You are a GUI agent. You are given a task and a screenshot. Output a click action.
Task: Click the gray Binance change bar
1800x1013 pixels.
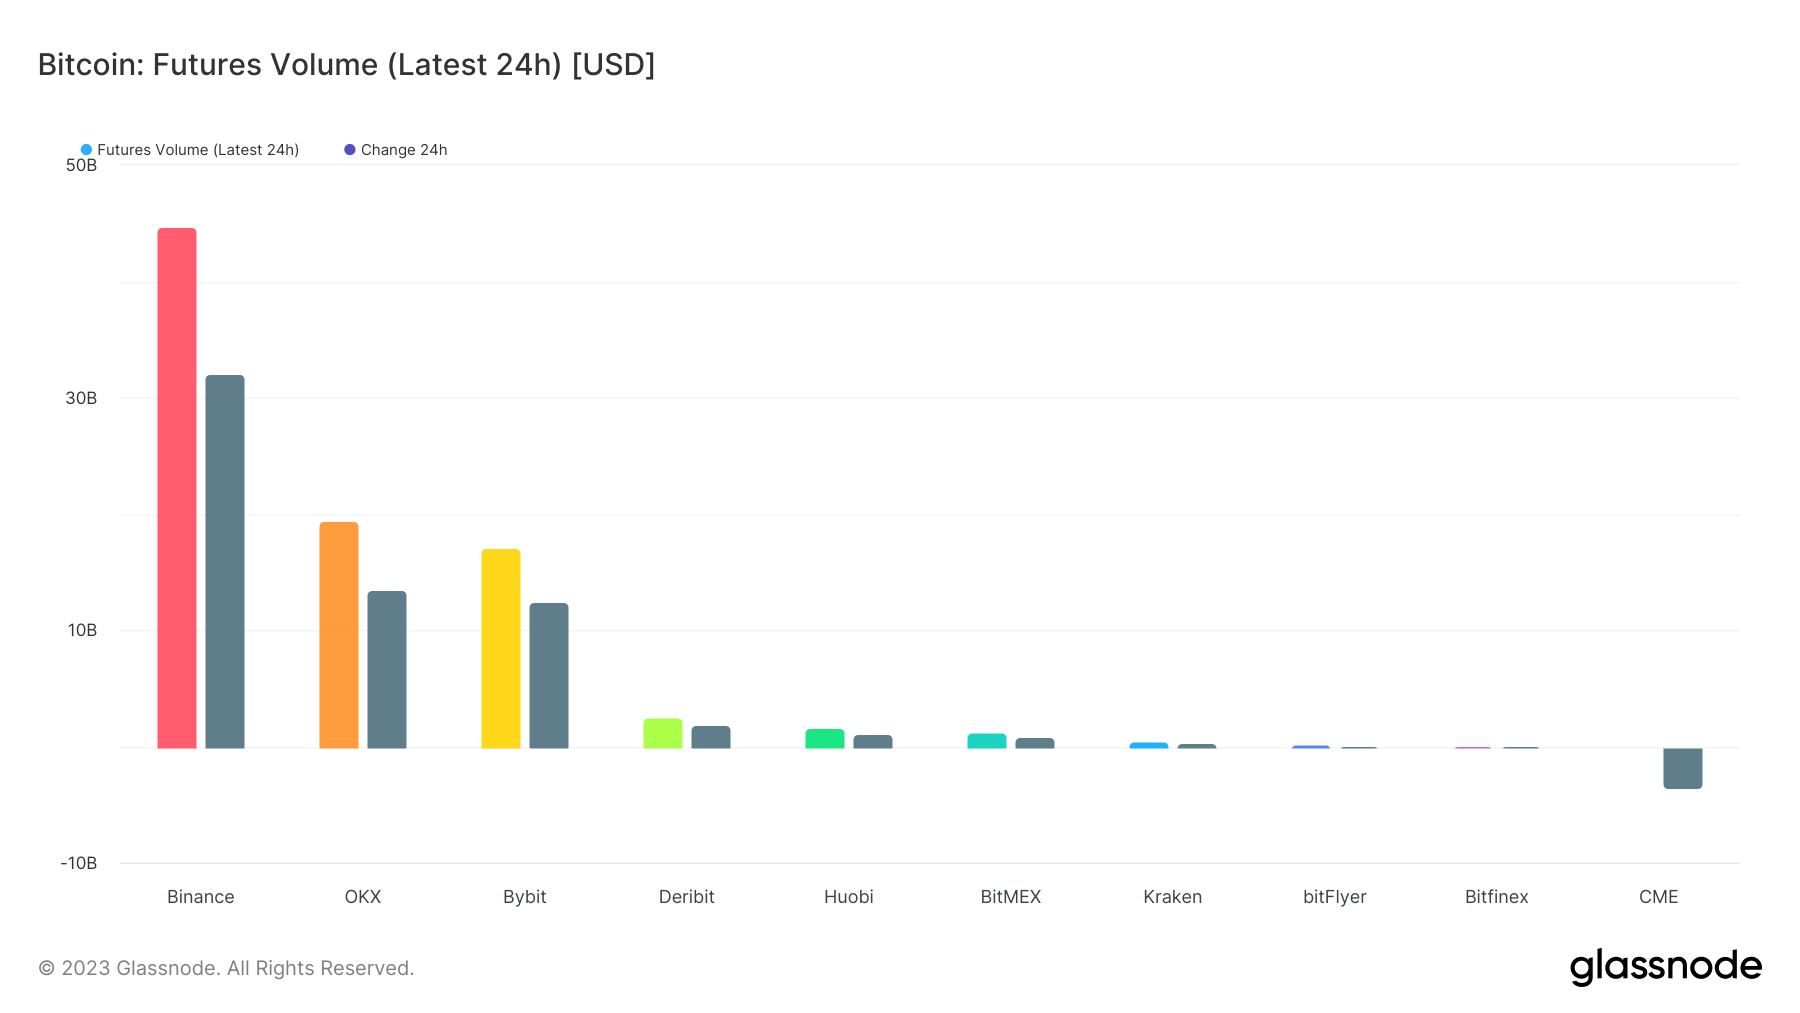tap(225, 560)
